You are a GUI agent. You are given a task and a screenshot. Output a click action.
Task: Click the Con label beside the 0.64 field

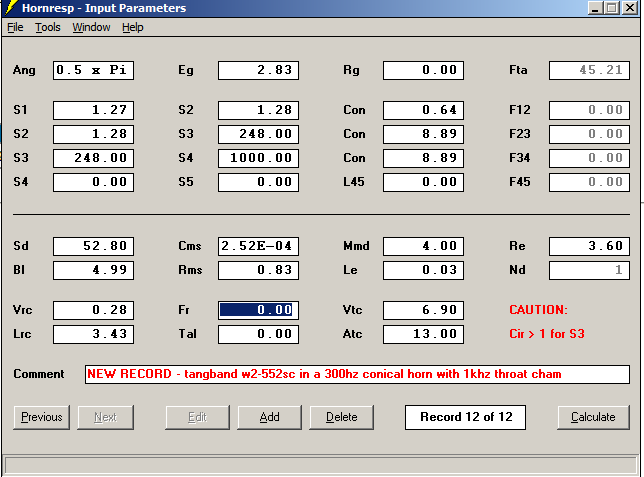(x=354, y=110)
